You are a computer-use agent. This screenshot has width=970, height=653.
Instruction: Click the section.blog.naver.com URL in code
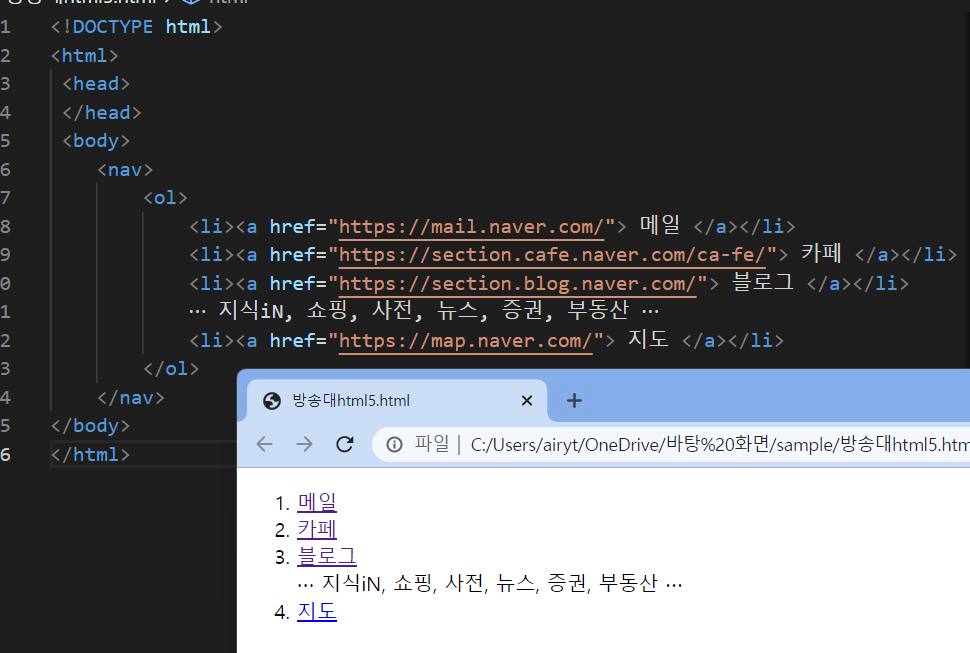pyautogui.click(x=517, y=284)
